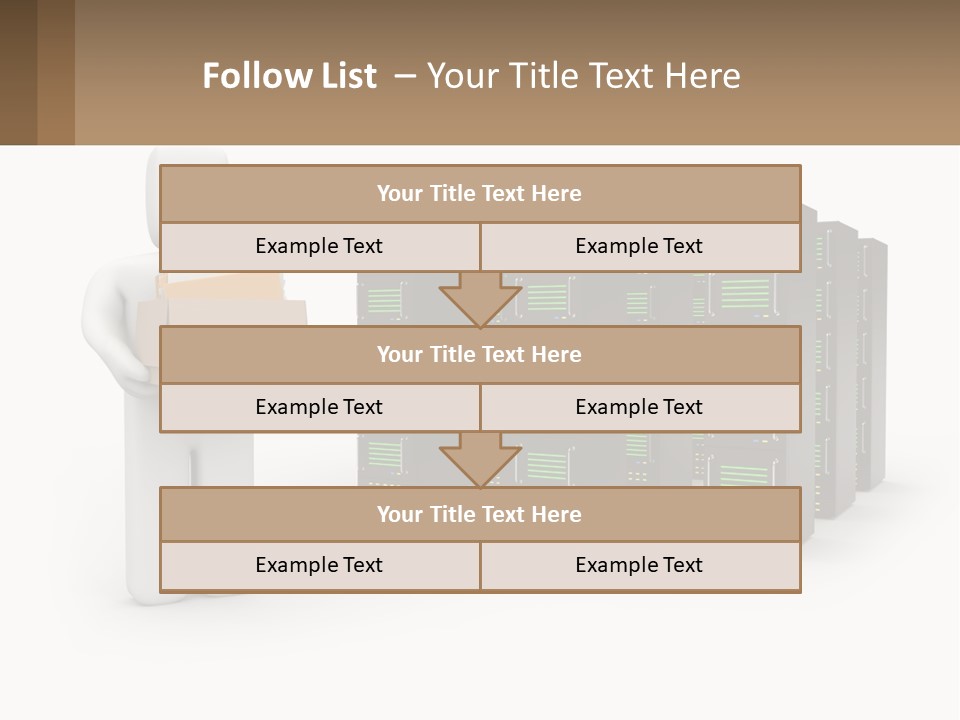
Task: Click left Example Text cell in bottom table
Action: [x=319, y=565]
